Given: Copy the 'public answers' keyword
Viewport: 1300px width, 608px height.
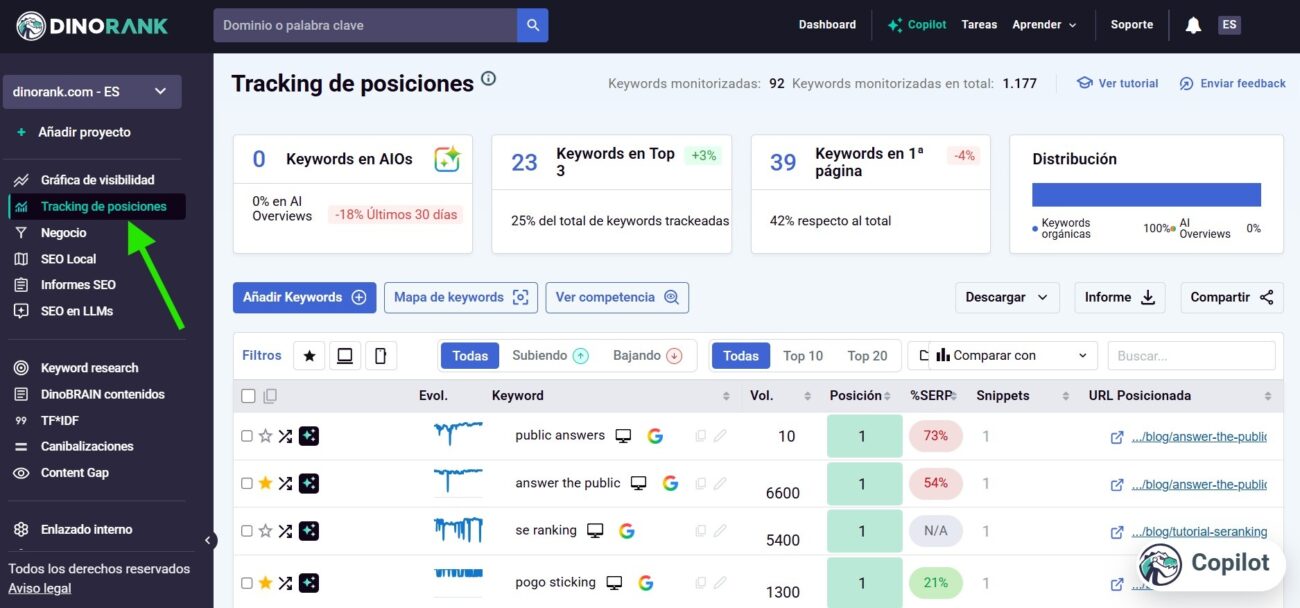Looking at the screenshot, I should point(701,436).
